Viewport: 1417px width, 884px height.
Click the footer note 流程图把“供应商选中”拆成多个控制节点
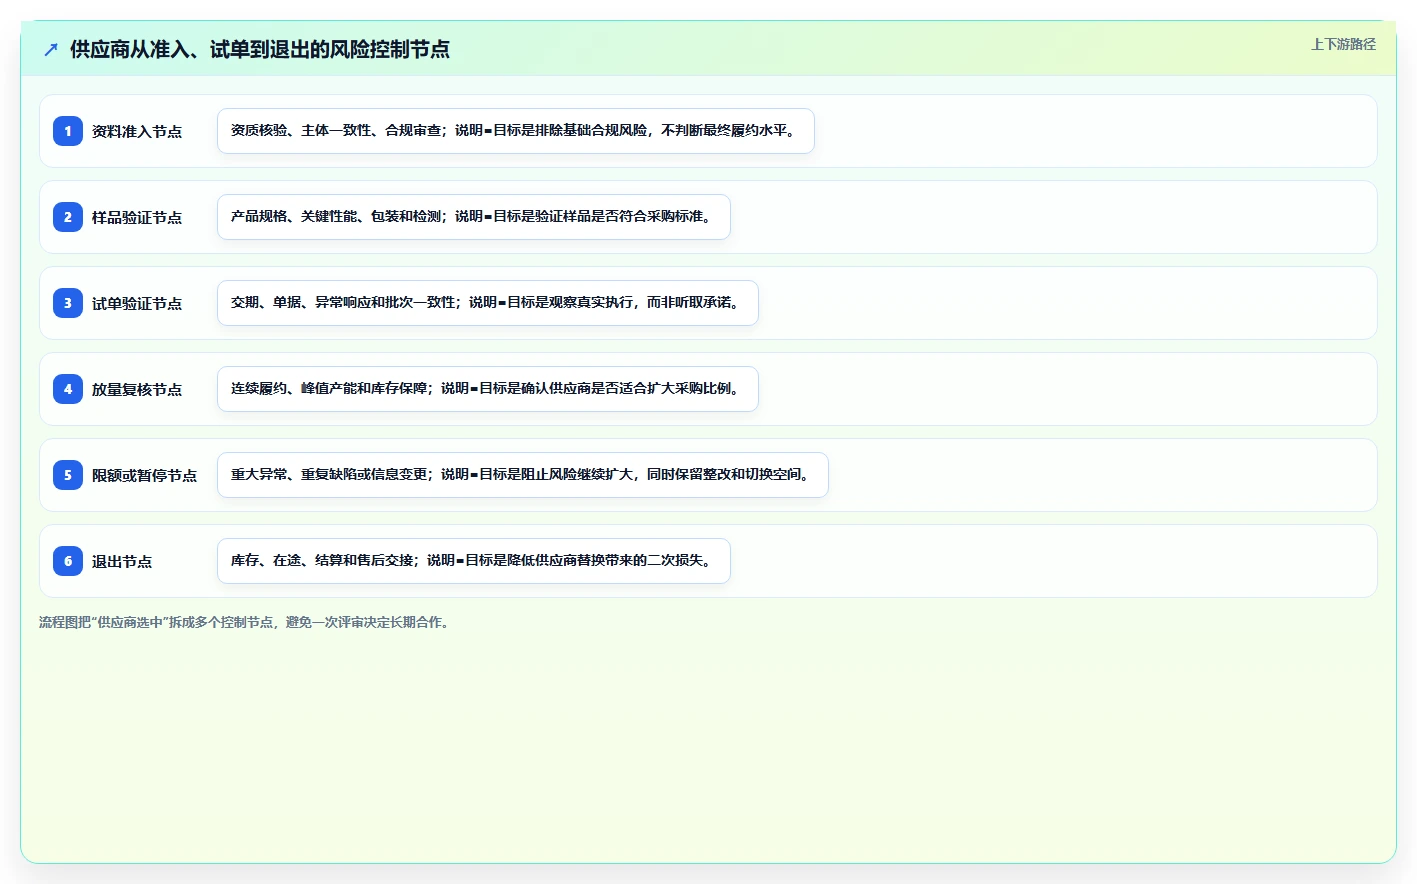pyautogui.click(x=246, y=622)
